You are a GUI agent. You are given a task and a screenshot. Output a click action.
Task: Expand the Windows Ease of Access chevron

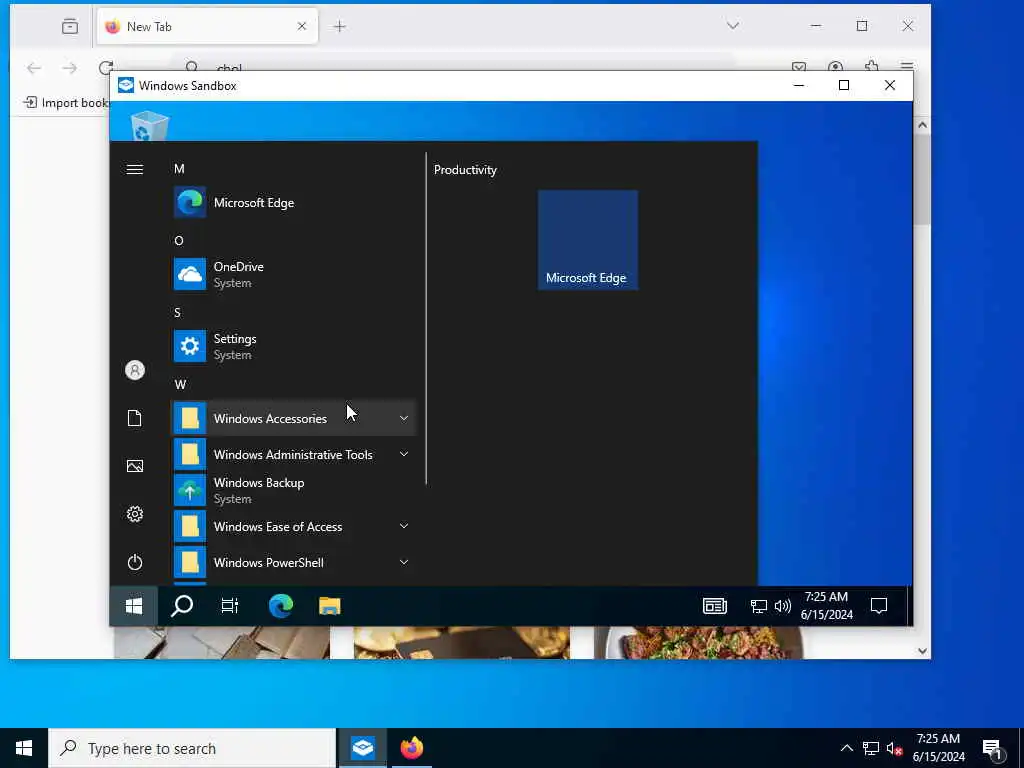pos(404,526)
